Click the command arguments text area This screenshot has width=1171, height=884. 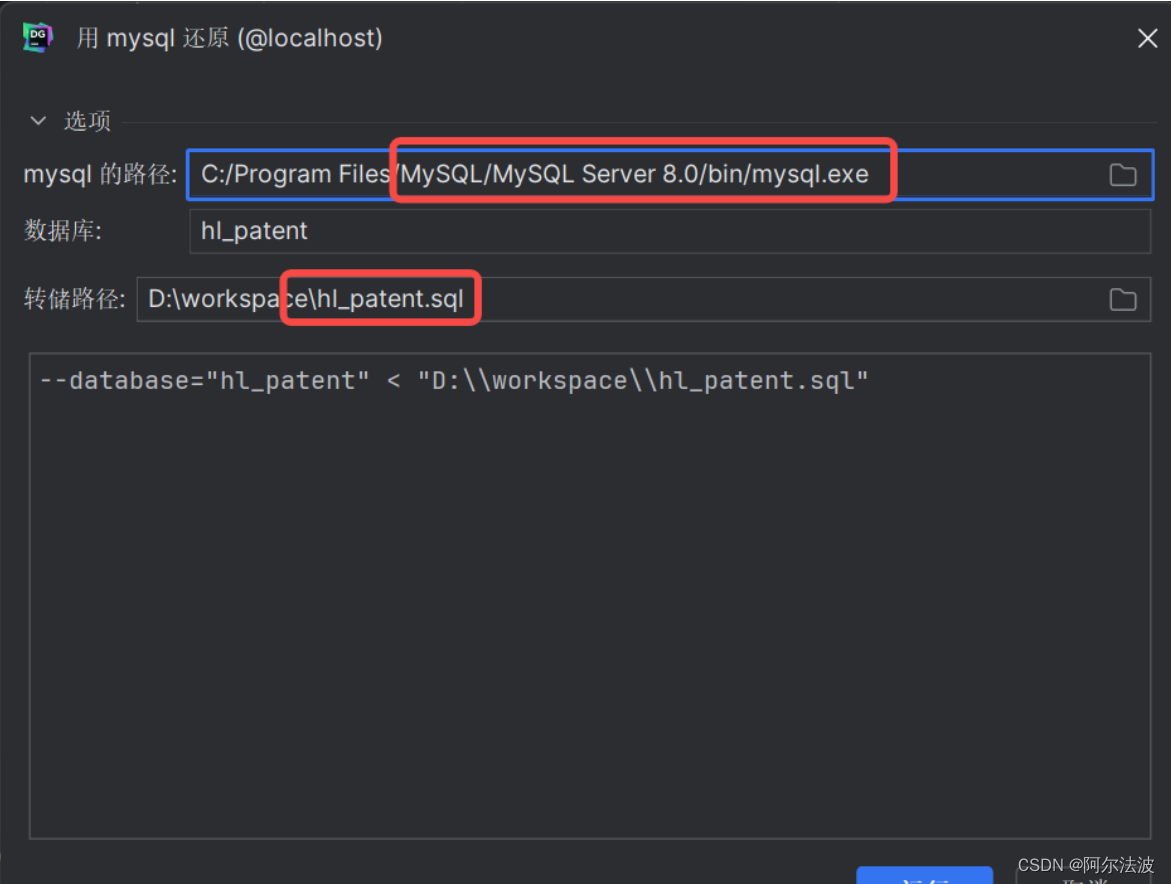point(590,596)
